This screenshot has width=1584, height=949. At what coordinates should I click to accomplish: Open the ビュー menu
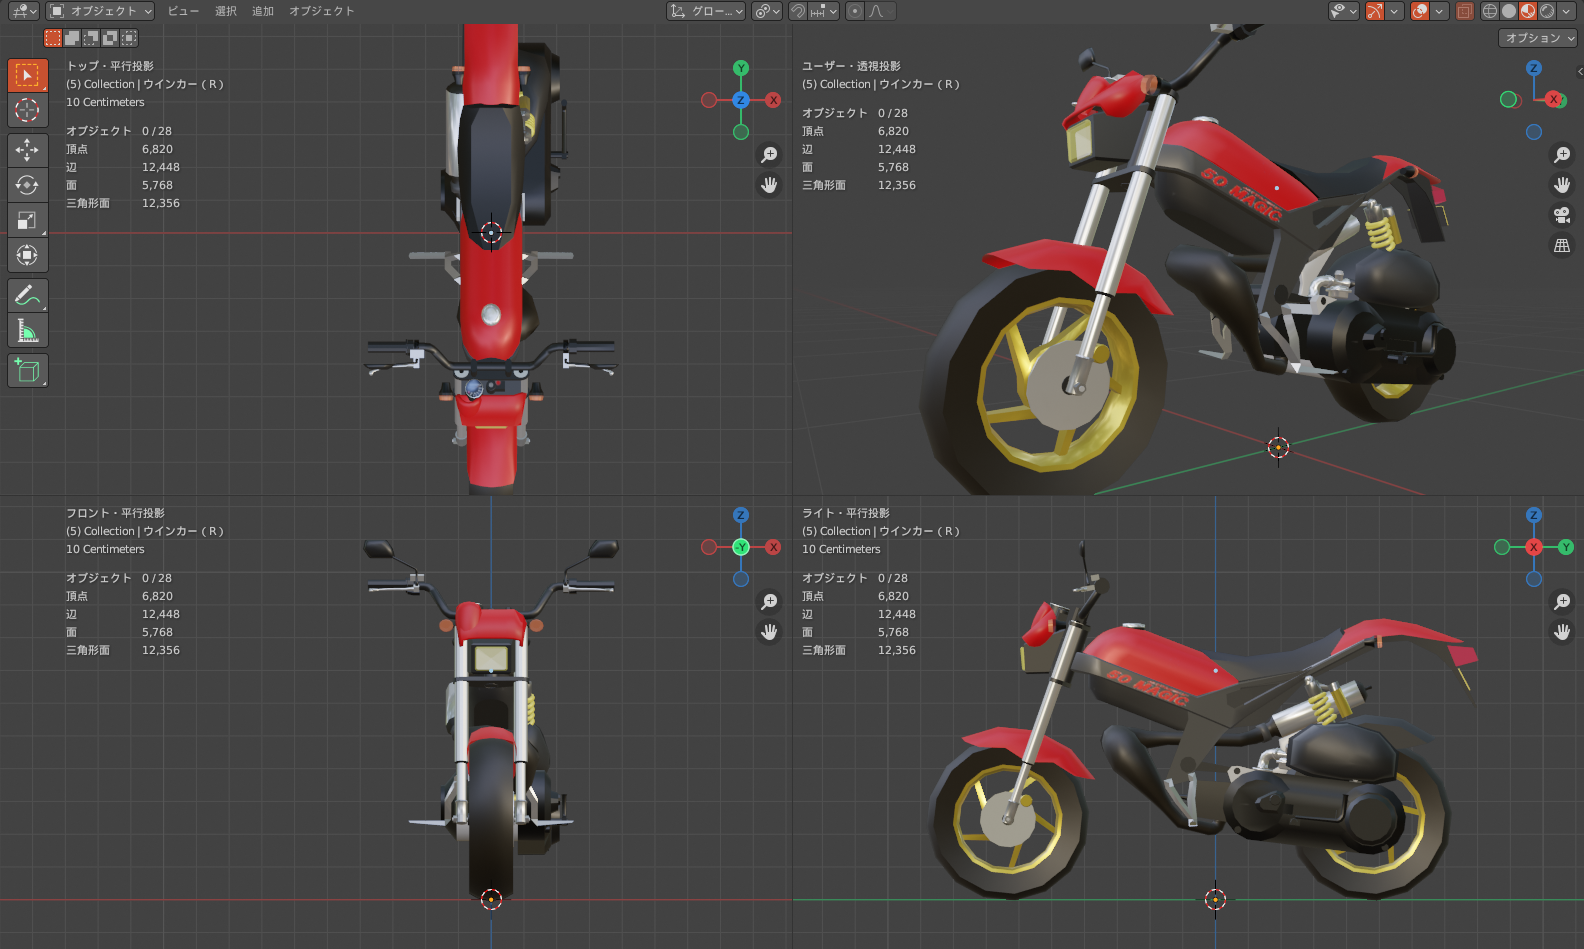(183, 11)
